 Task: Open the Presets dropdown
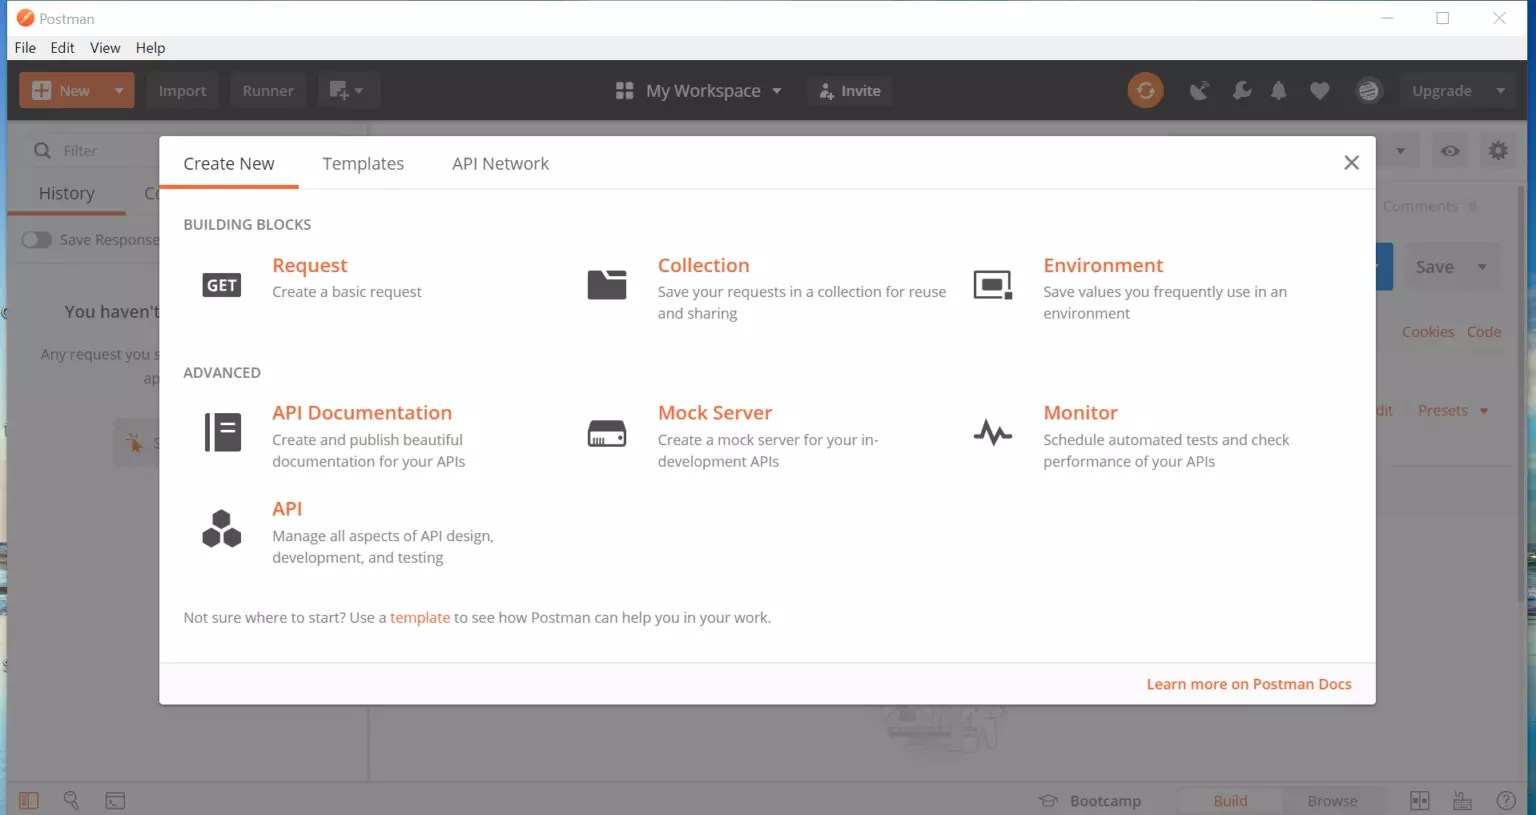[1452, 410]
